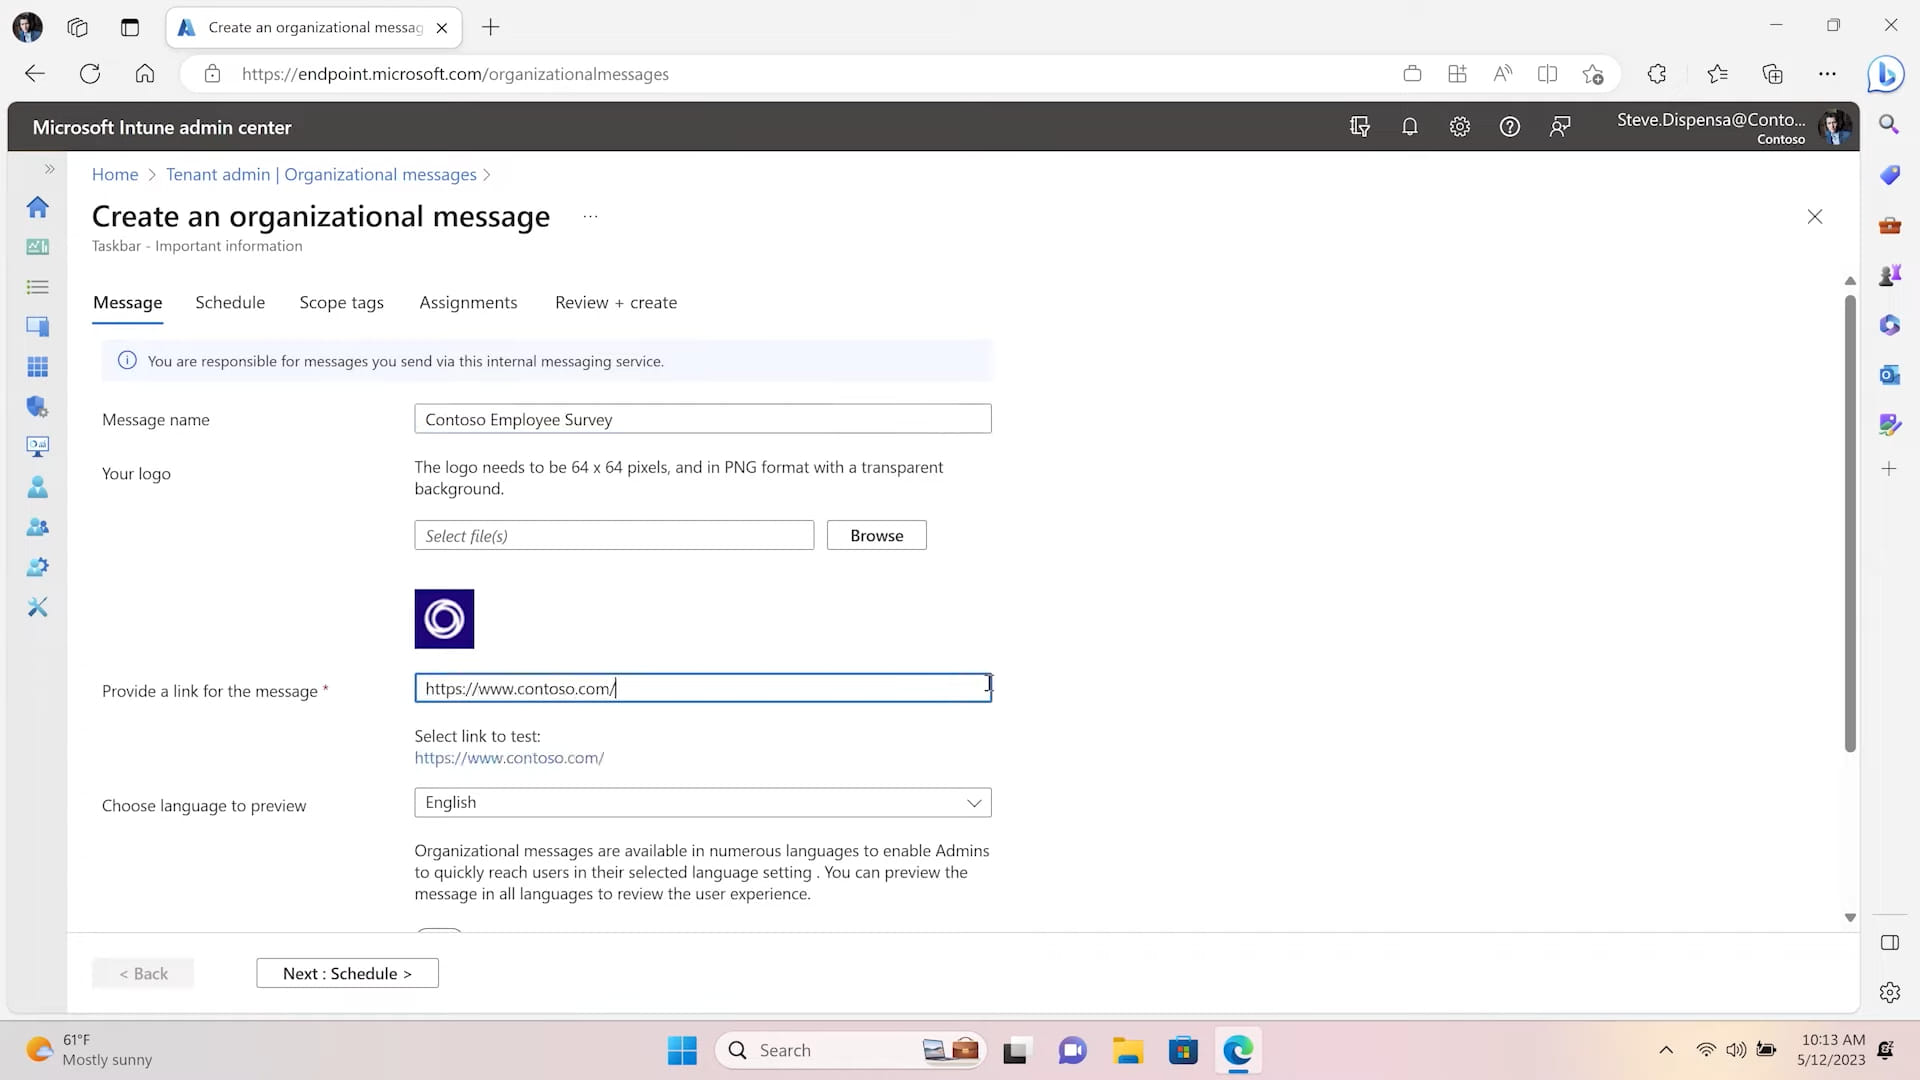
Task: Click the help question mark icon
Action: [1510, 127]
